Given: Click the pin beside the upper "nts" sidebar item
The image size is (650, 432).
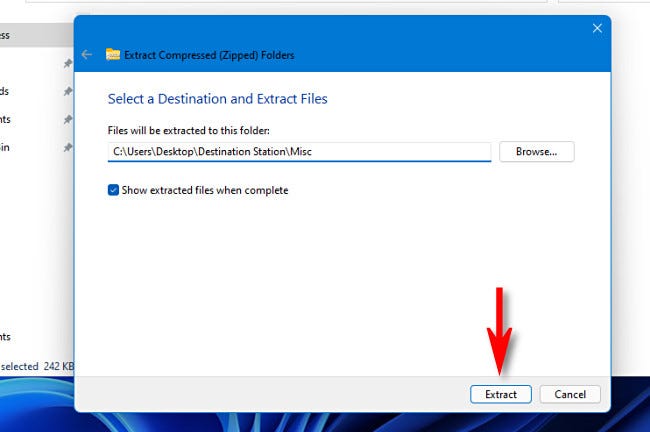Looking at the screenshot, I should click(67, 119).
